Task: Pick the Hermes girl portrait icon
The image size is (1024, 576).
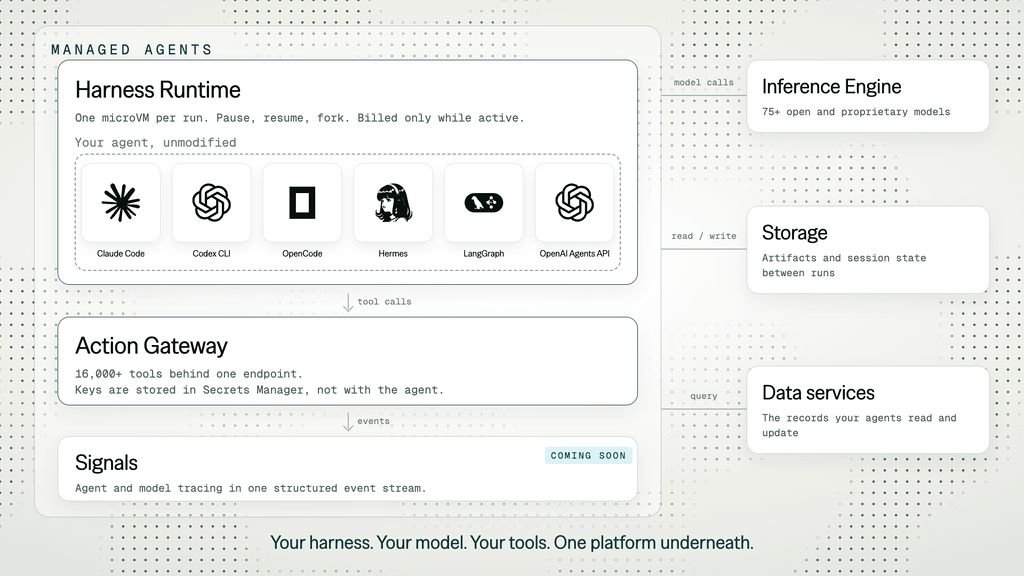Action: (x=393, y=202)
